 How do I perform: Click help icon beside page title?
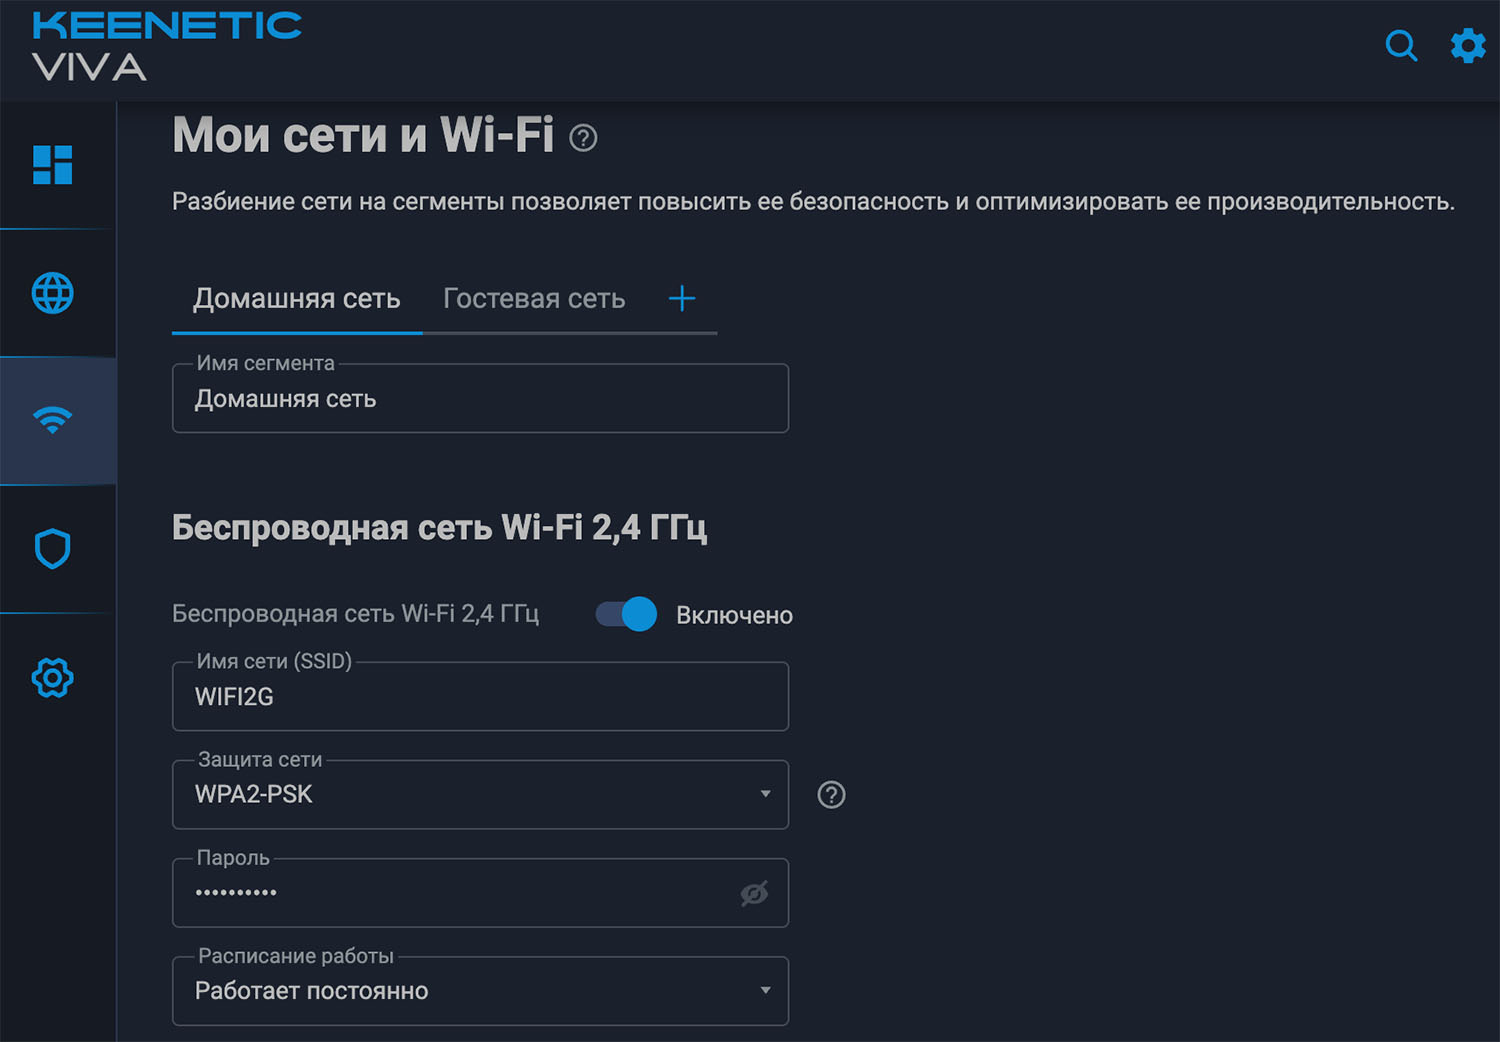click(x=583, y=138)
